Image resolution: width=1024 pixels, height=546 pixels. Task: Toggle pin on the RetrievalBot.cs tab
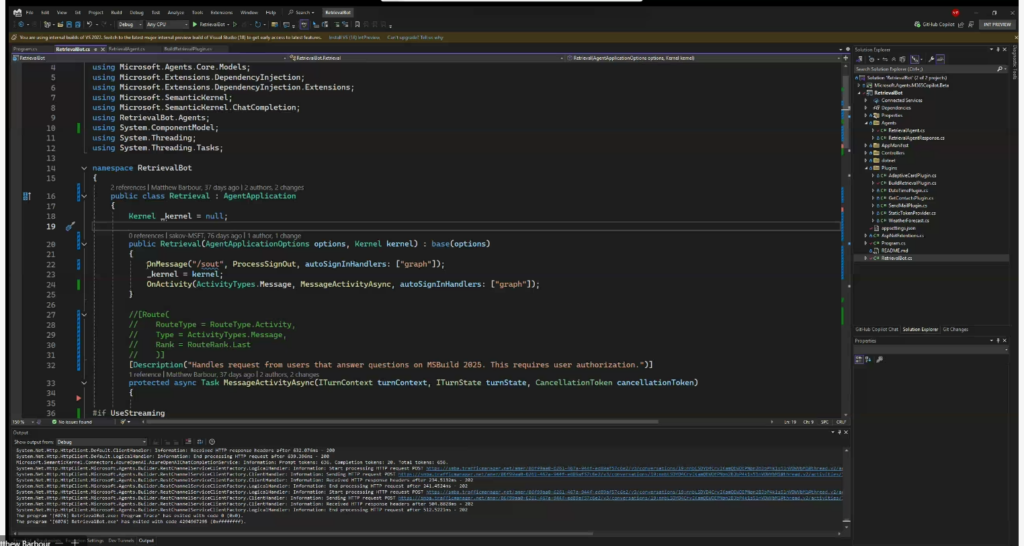(x=95, y=49)
